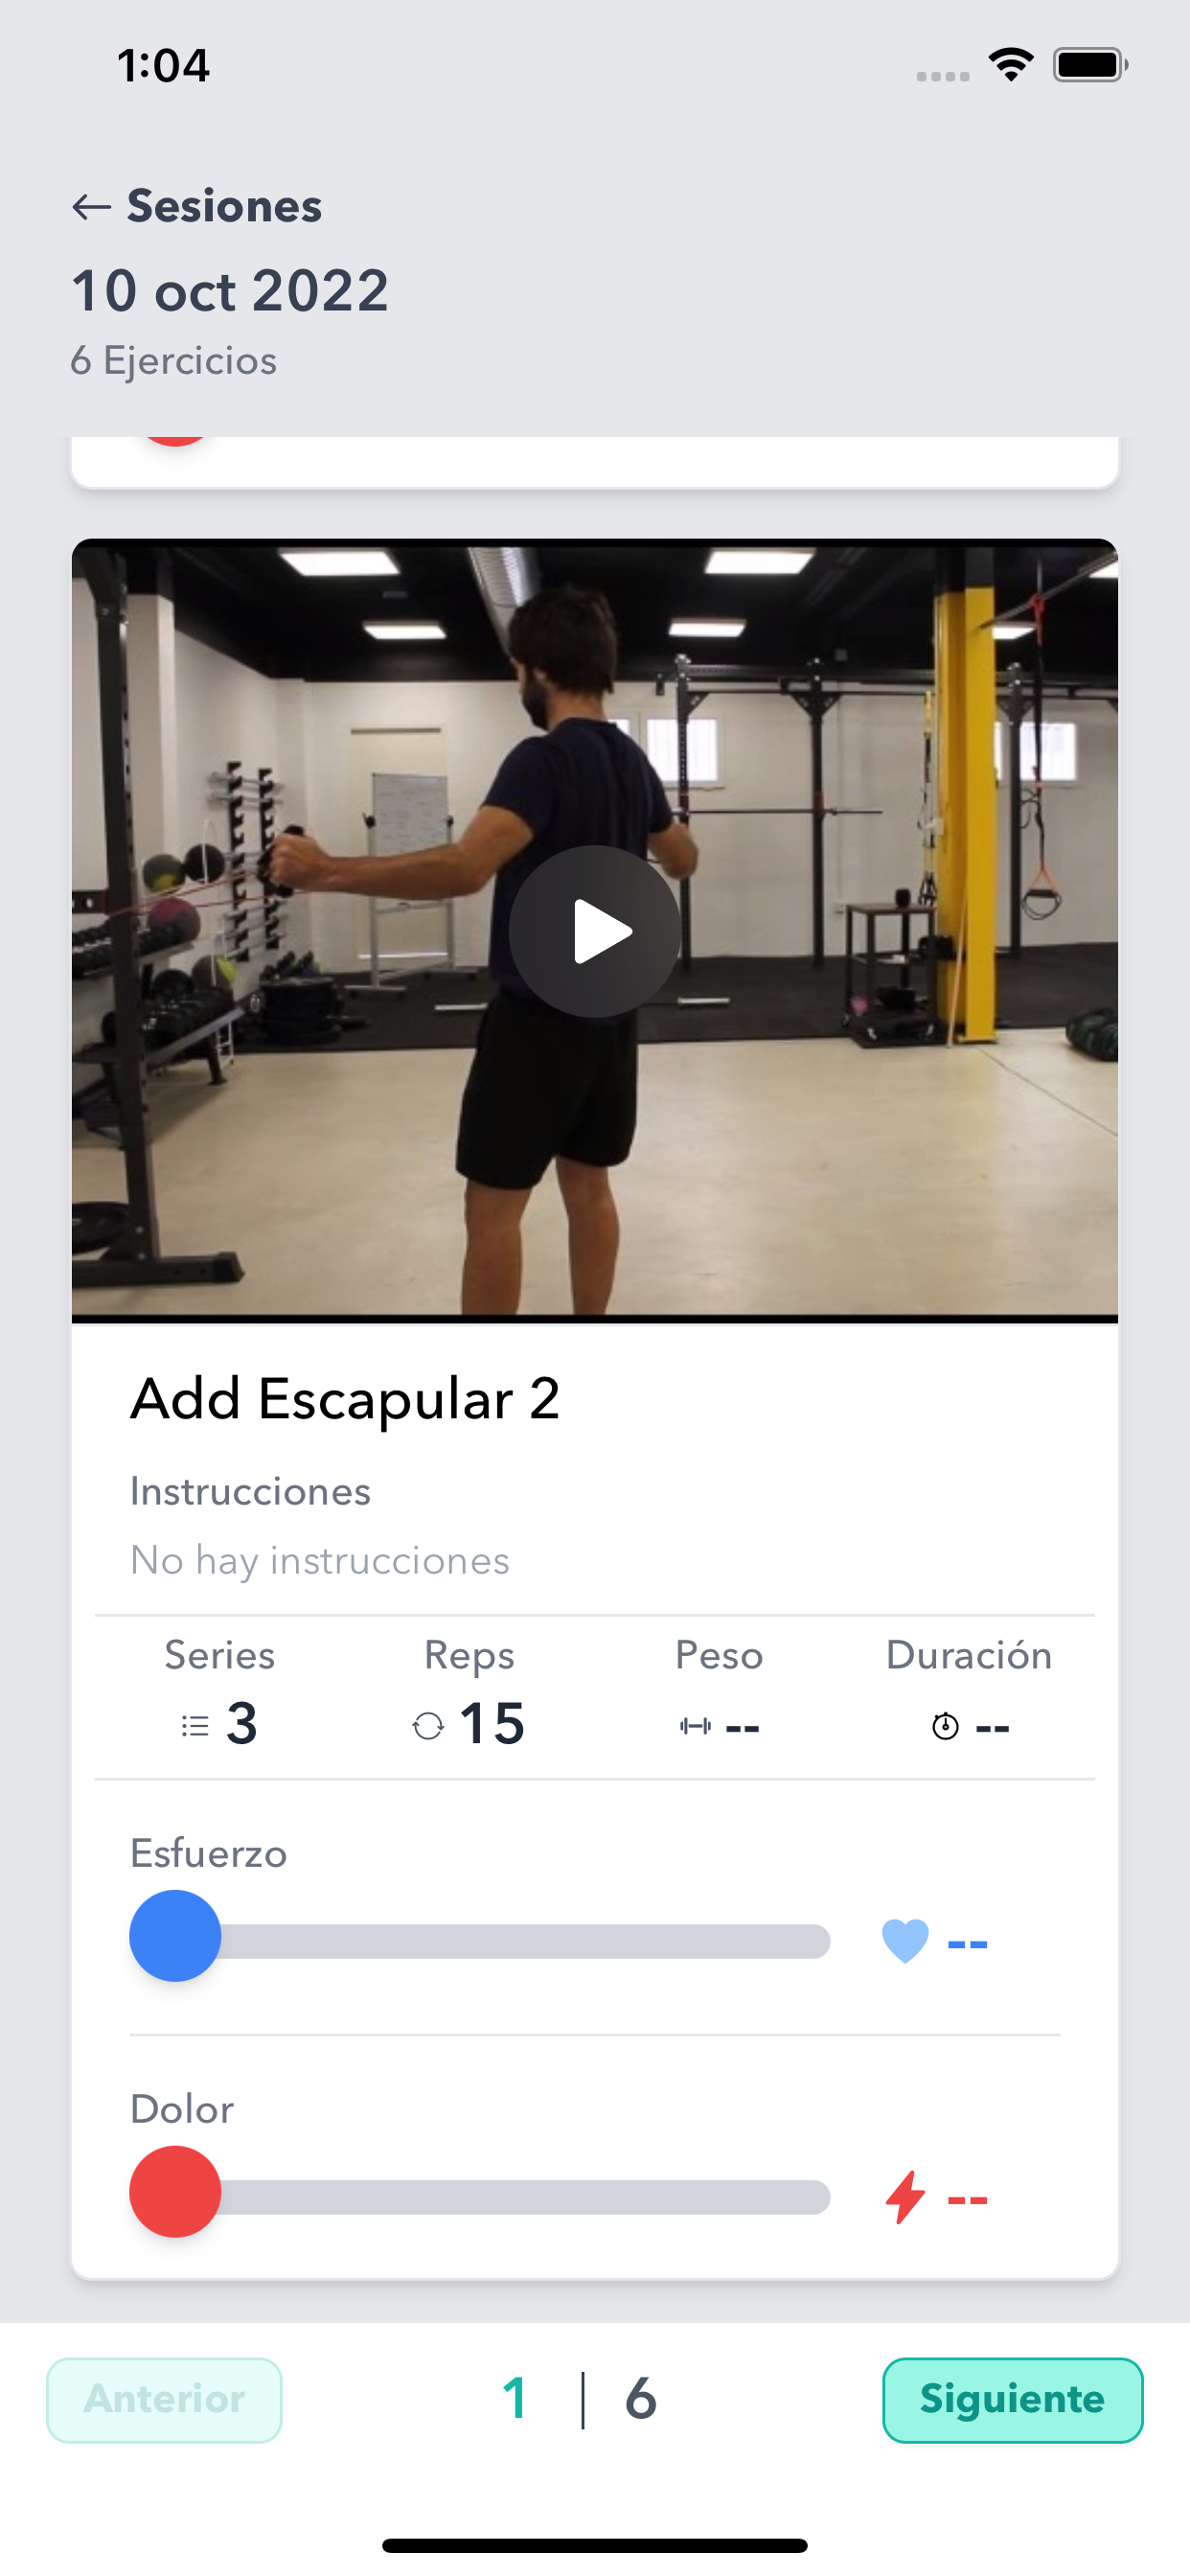This screenshot has width=1190, height=2576.
Task: Tap the Duración stopwatch icon
Action: tap(945, 1726)
